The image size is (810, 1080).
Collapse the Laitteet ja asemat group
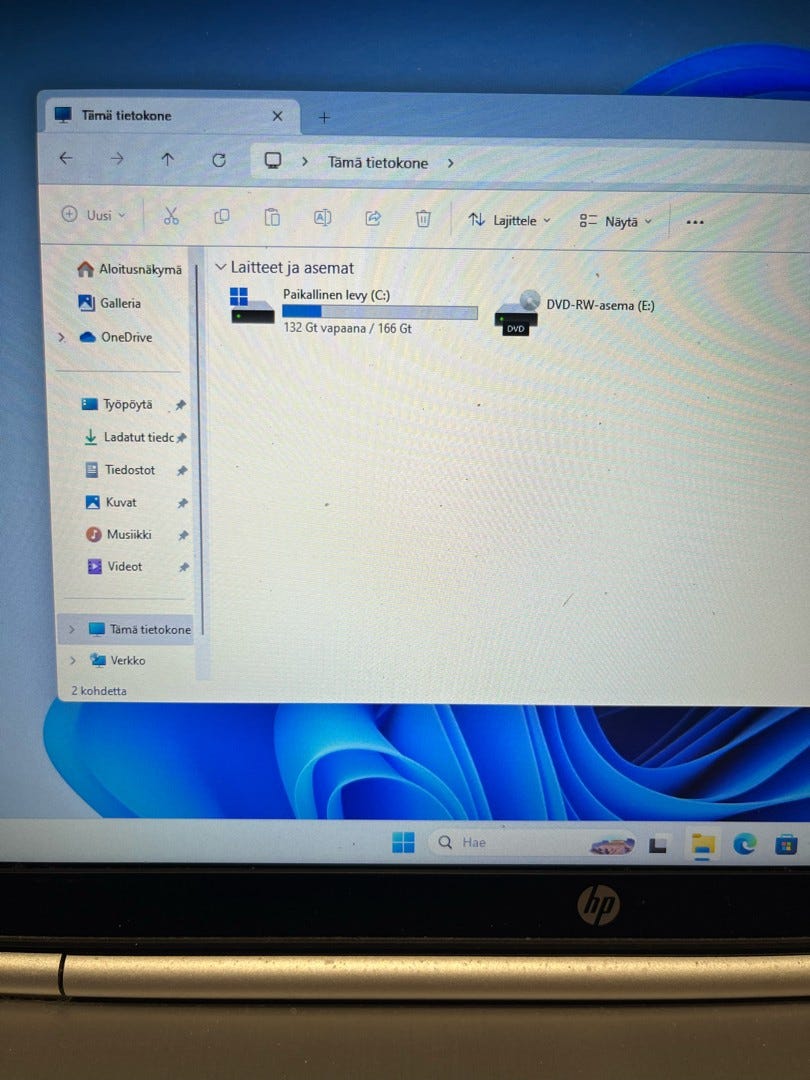pos(220,267)
